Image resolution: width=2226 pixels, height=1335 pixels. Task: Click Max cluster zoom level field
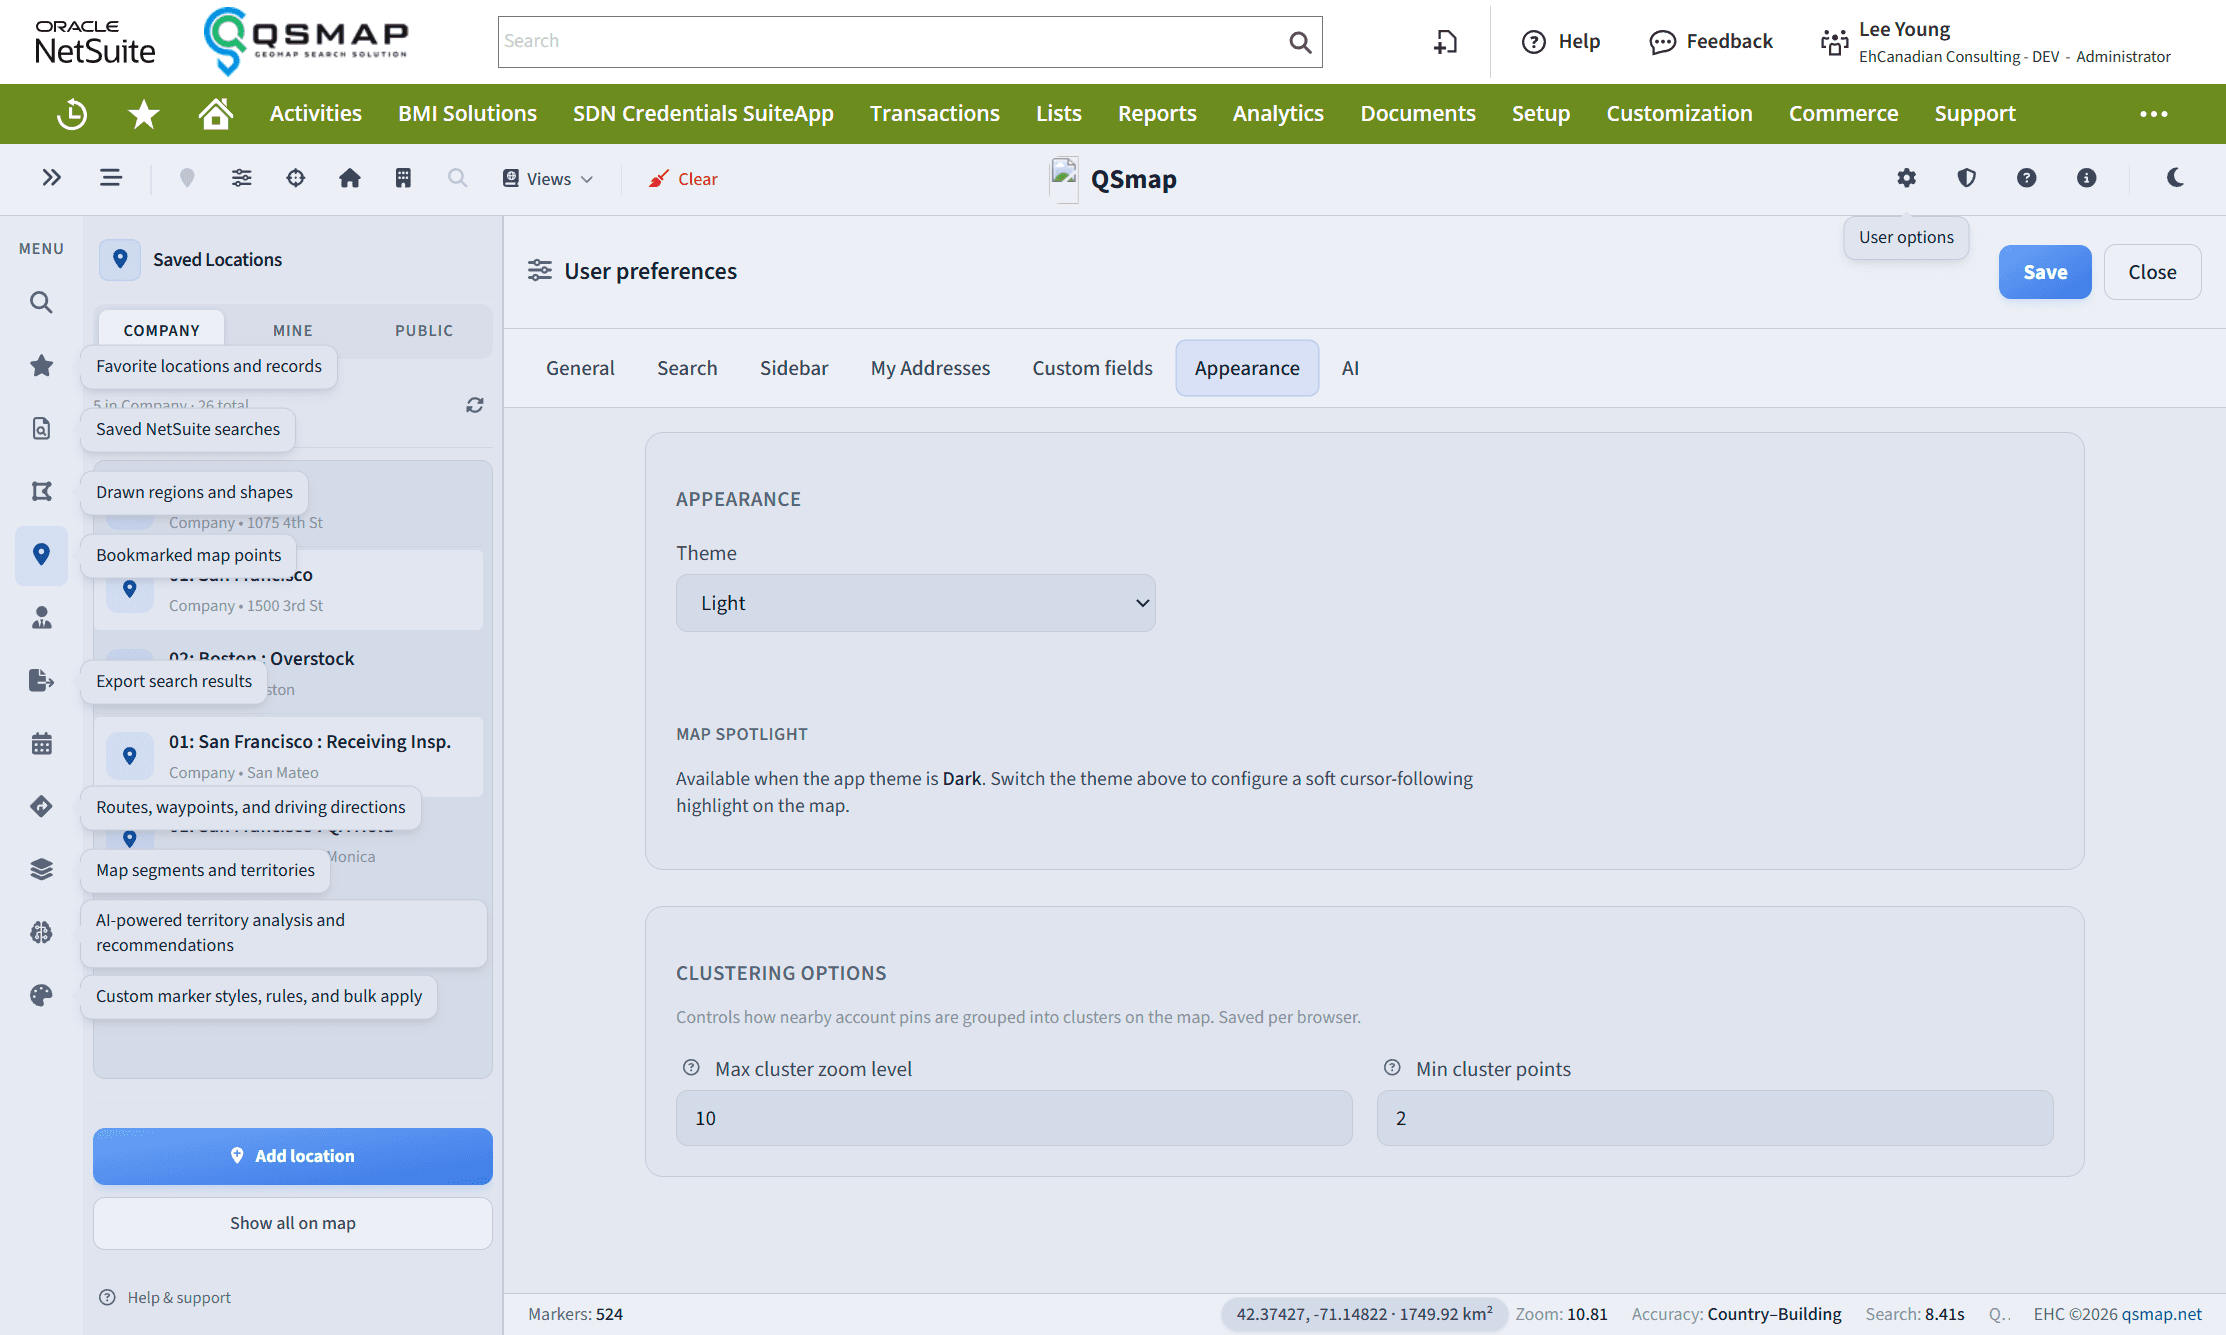(1014, 1118)
